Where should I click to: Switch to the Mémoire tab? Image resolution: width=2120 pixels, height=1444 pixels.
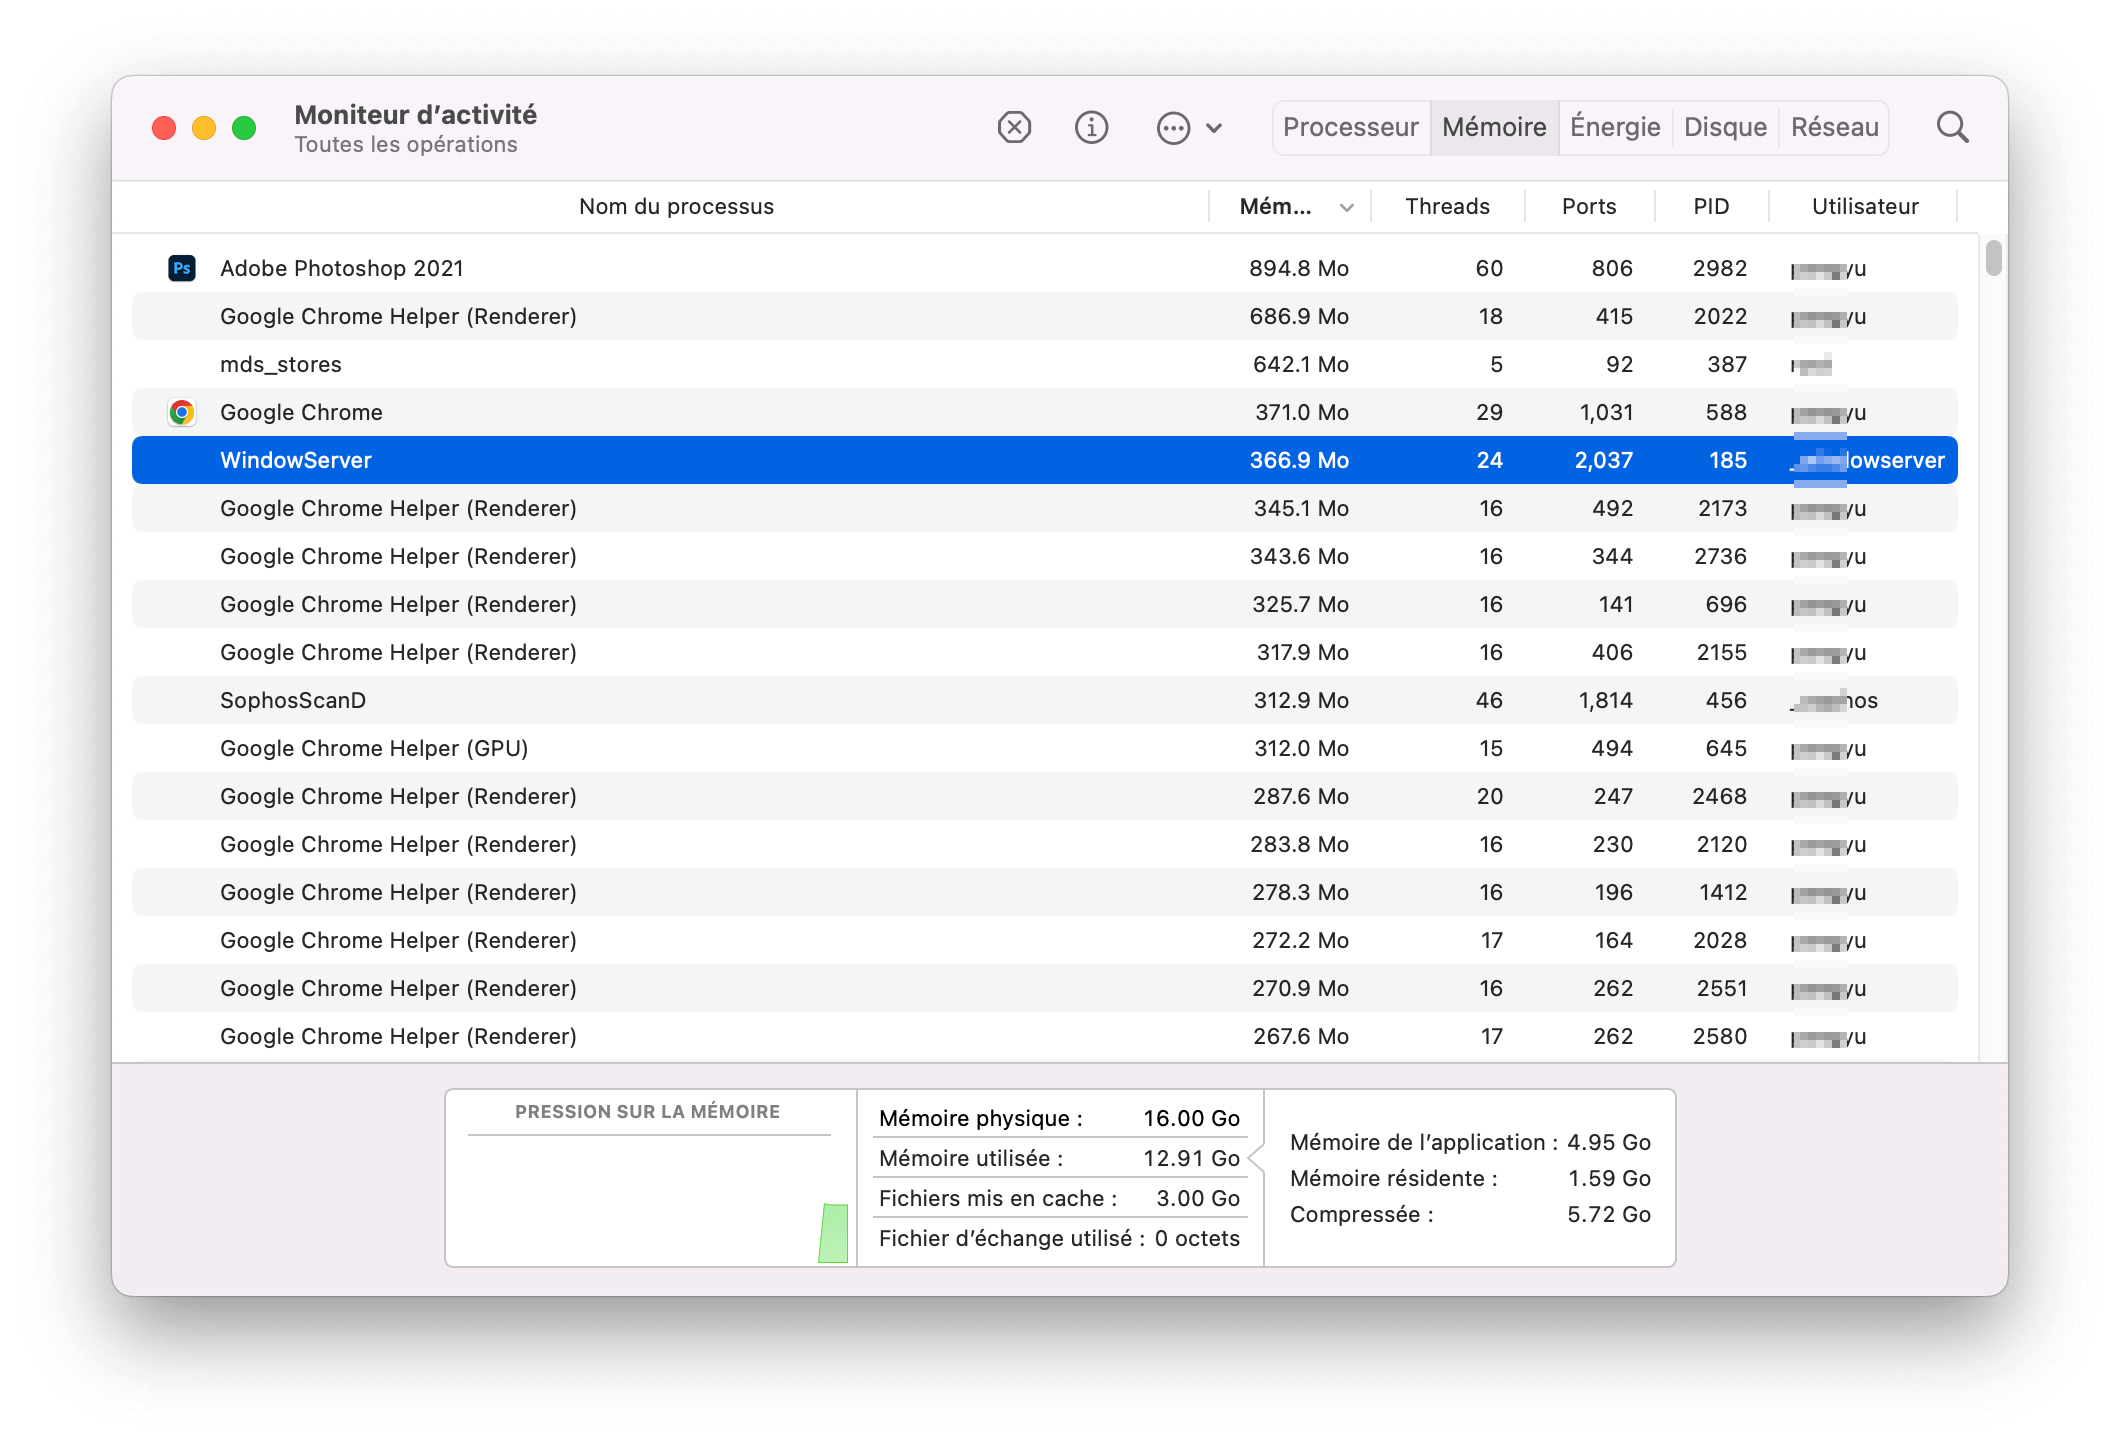(1494, 128)
